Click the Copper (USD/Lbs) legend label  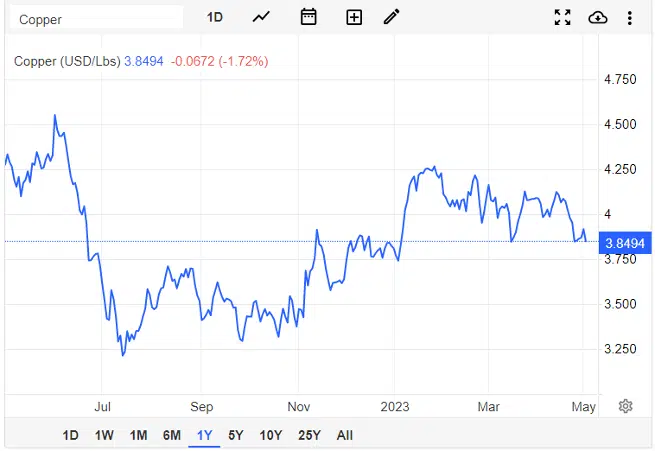pyautogui.click(x=67, y=62)
